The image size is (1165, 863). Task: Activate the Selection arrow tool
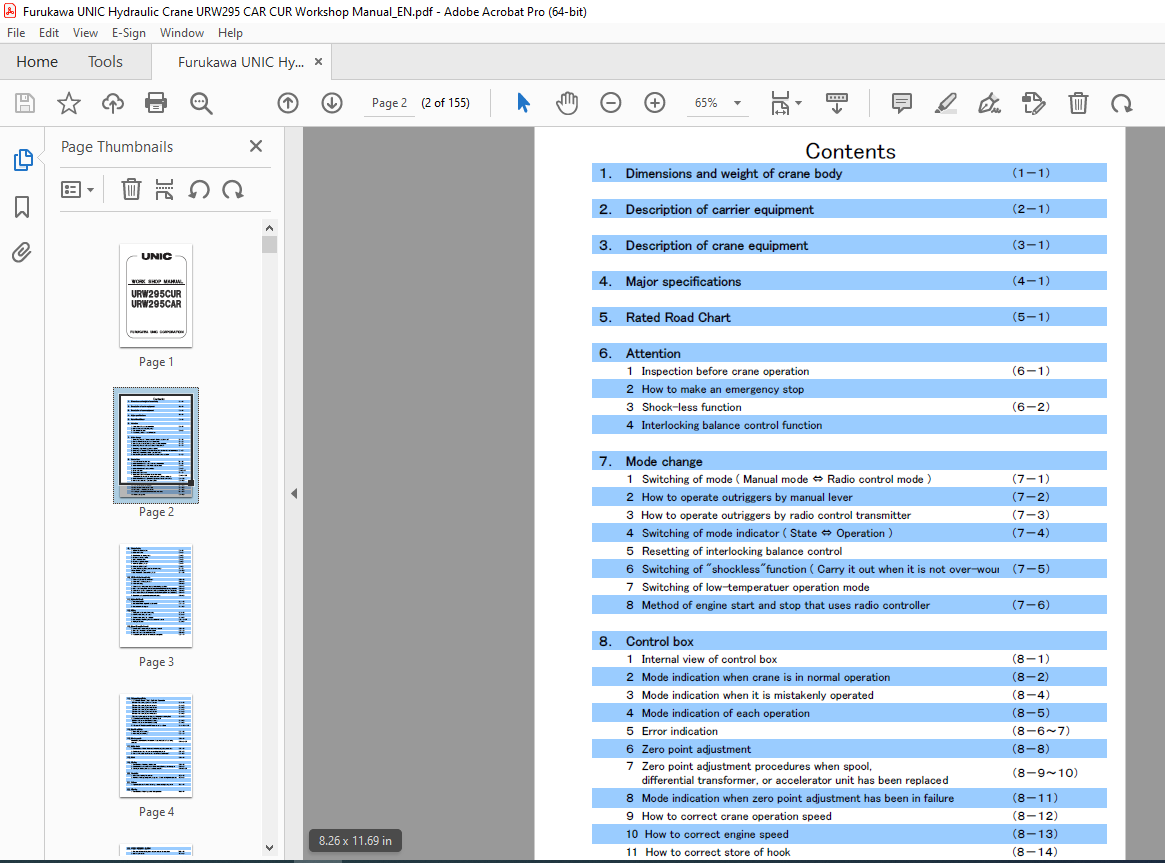click(x=523, y=103)
